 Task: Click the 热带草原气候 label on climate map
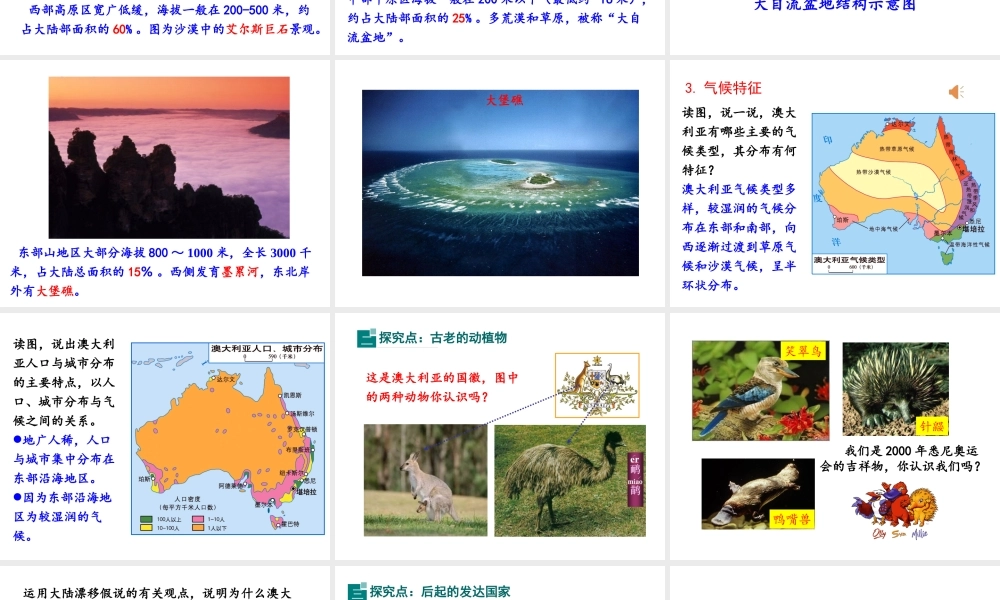(x=896, y=149)
